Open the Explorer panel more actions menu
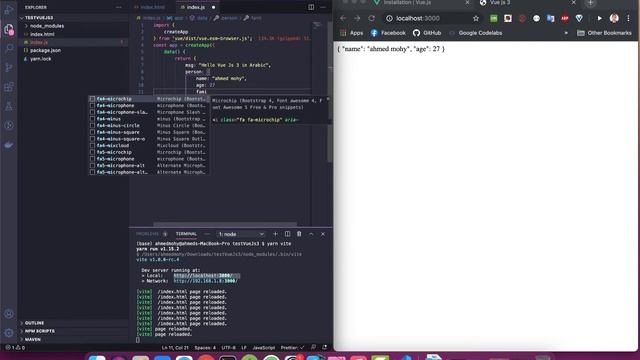Viewport: 640px width, 360px height. 118,7
